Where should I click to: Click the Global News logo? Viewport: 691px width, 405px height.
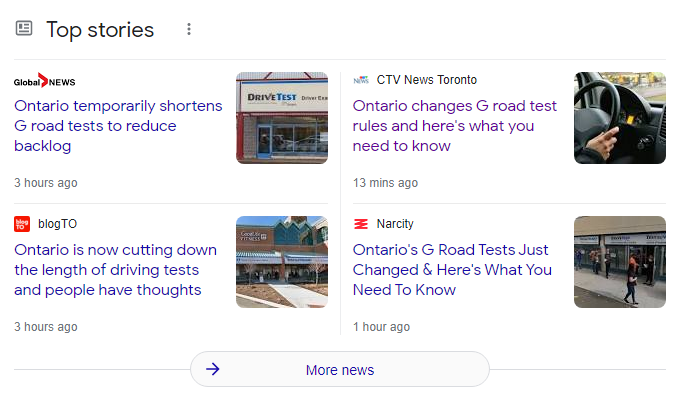pyautogui.click(x=44, y=80)
